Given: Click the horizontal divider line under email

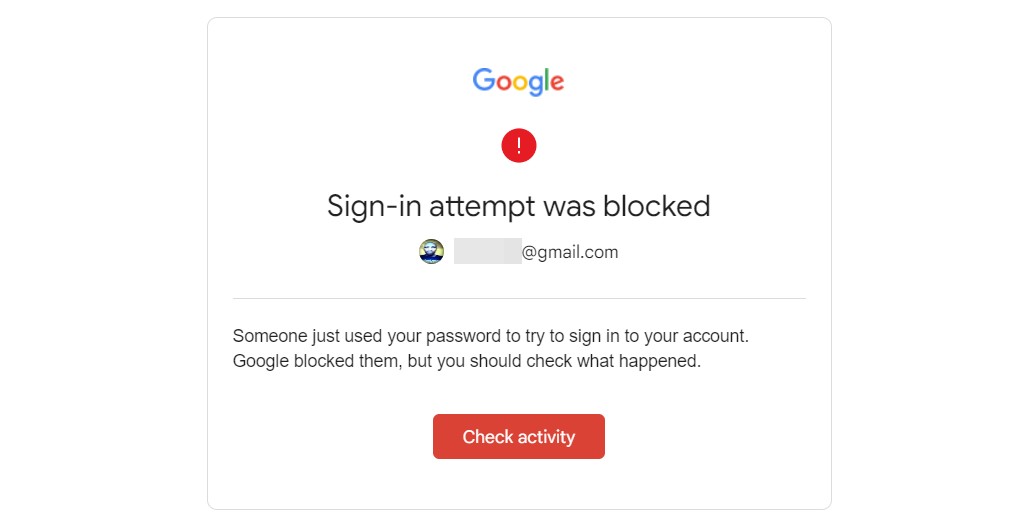Looking at the screenshot, I should click(519, 298).
